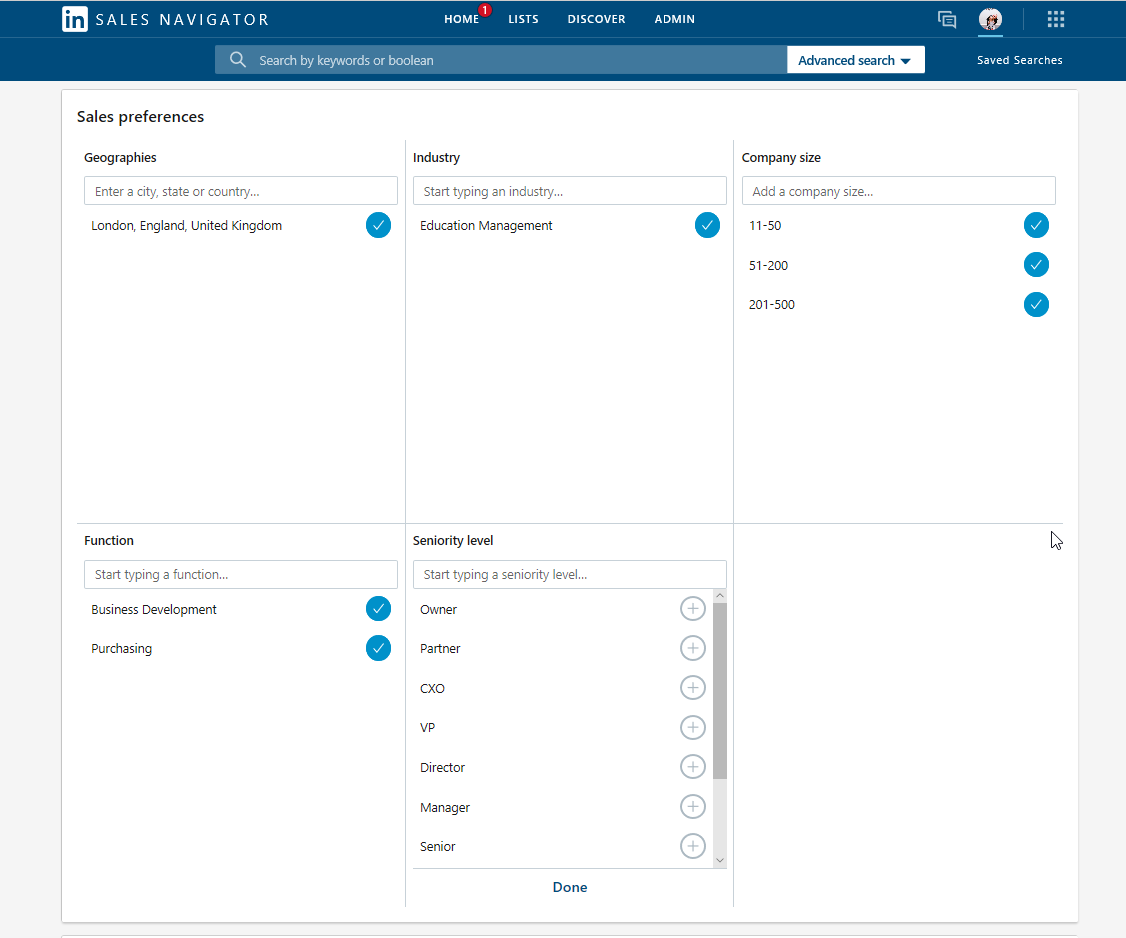Click the city, state or country field
The height and width of the screenshot is (938, 1126).
click(x=240, y=190)
